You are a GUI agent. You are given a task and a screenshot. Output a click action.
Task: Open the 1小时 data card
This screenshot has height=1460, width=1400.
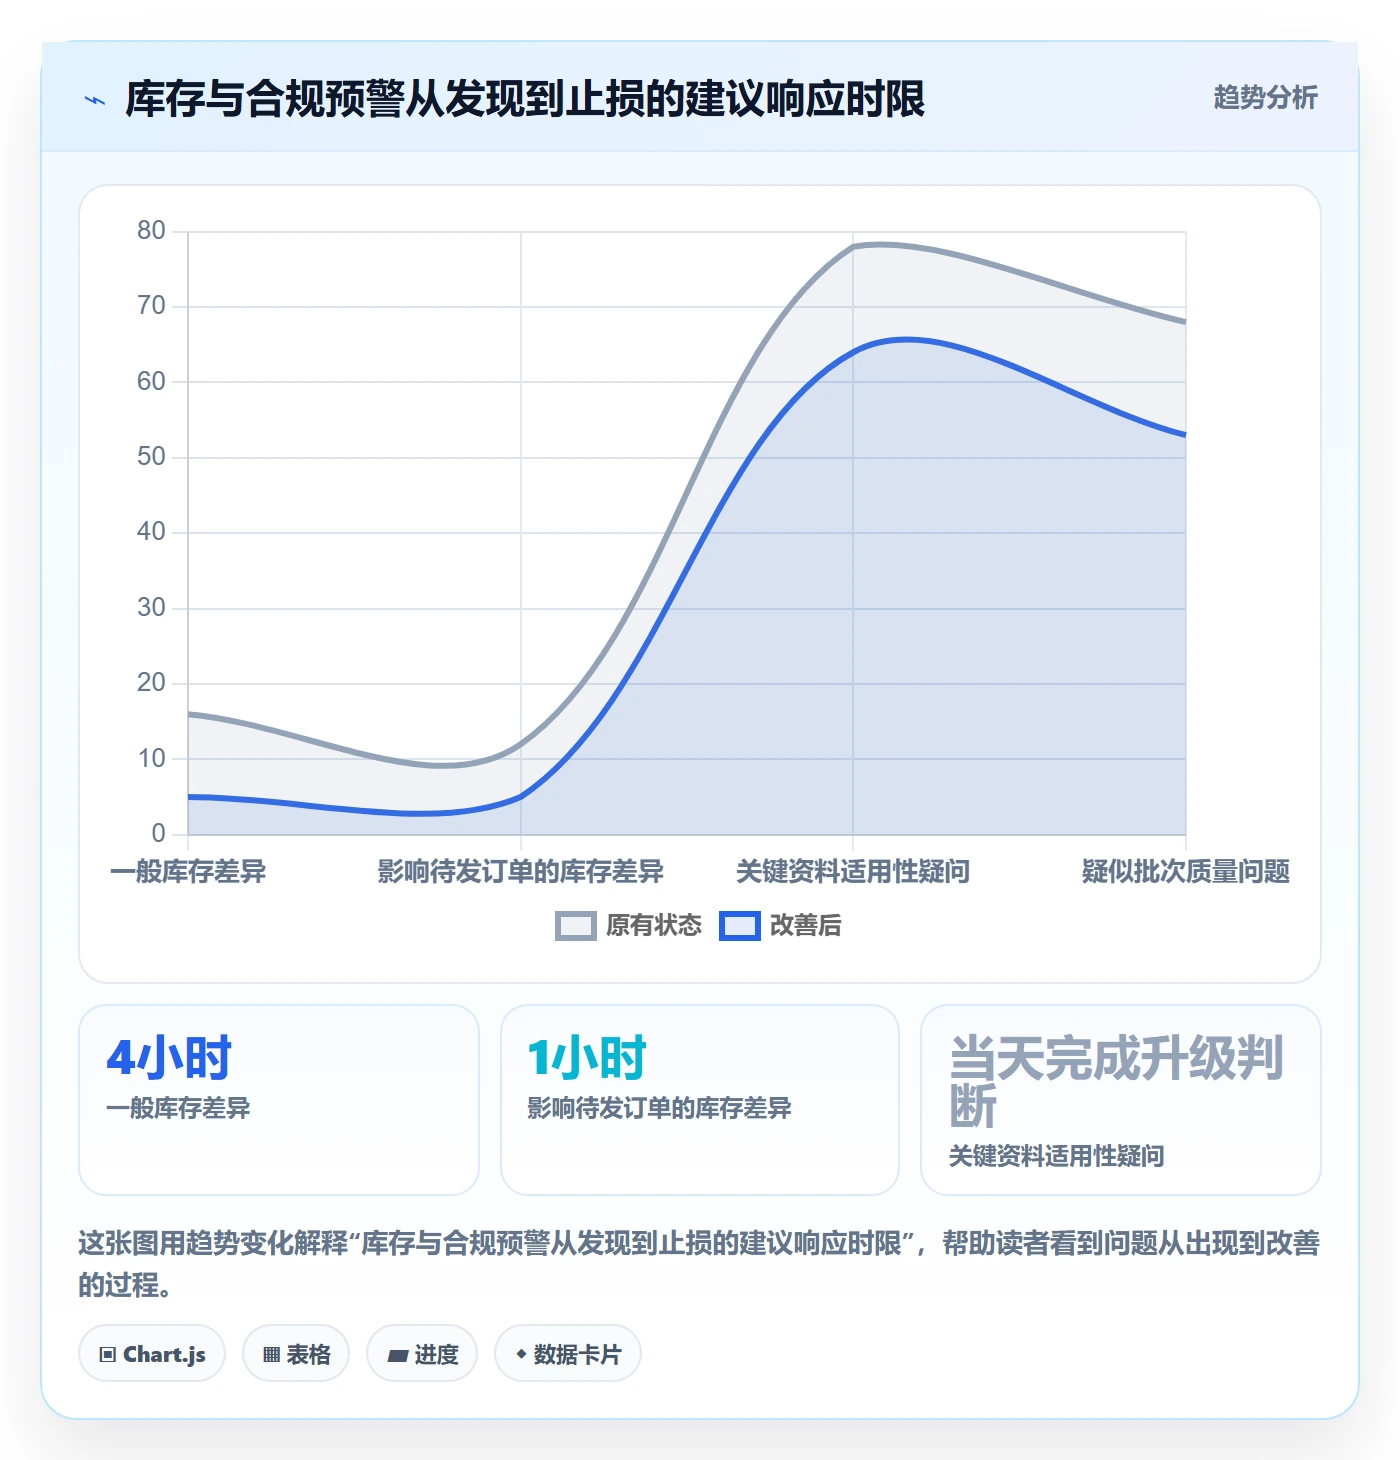pyautogui.click(x=700, y=1100)
